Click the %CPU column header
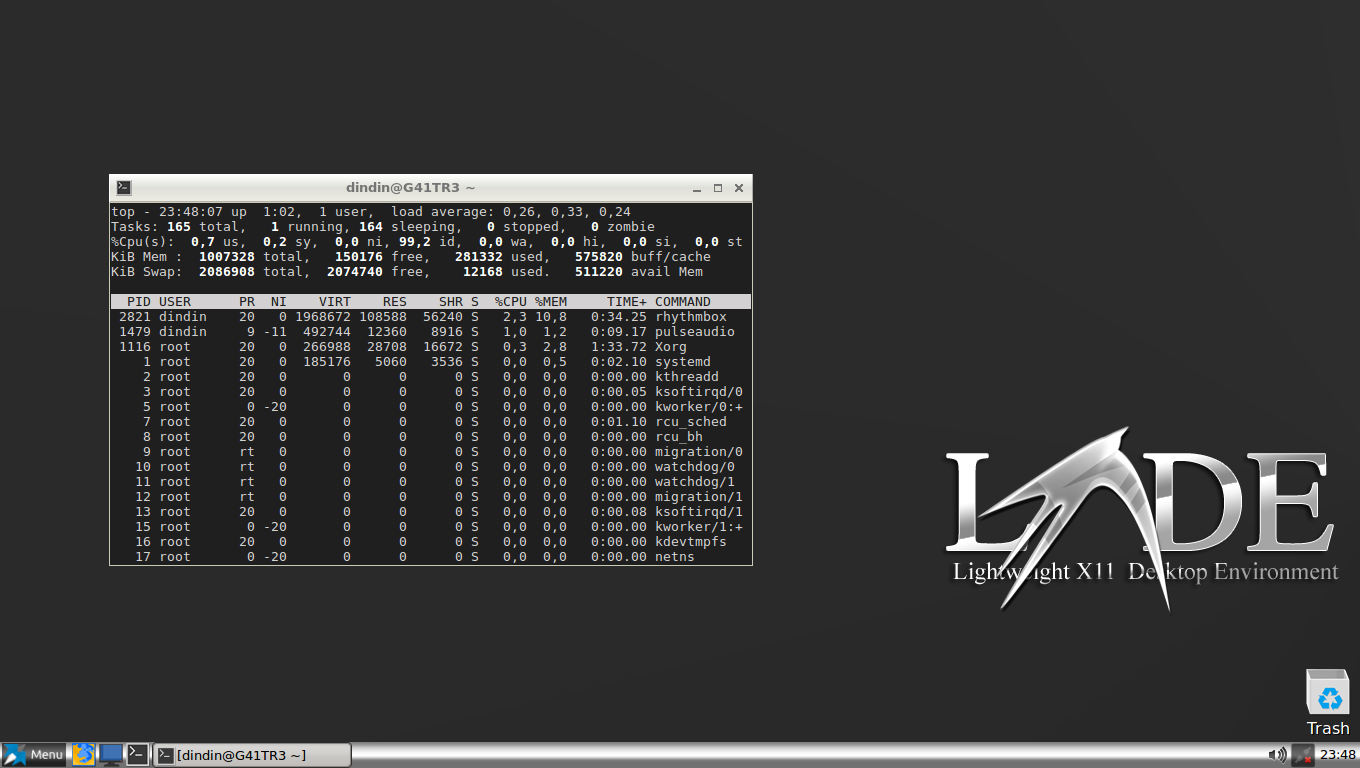Image resolution: width=1360 pixels, height=768 pixels. click(x=511, y=302)
